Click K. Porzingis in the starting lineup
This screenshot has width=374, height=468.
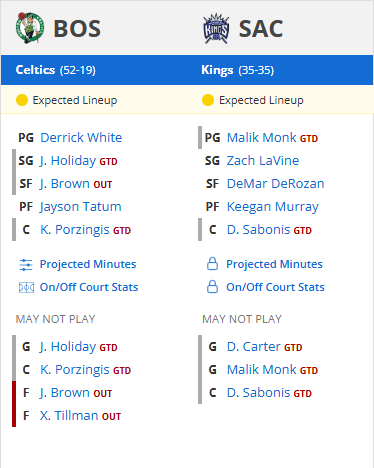pyautogui.click(x=75, y=230)
